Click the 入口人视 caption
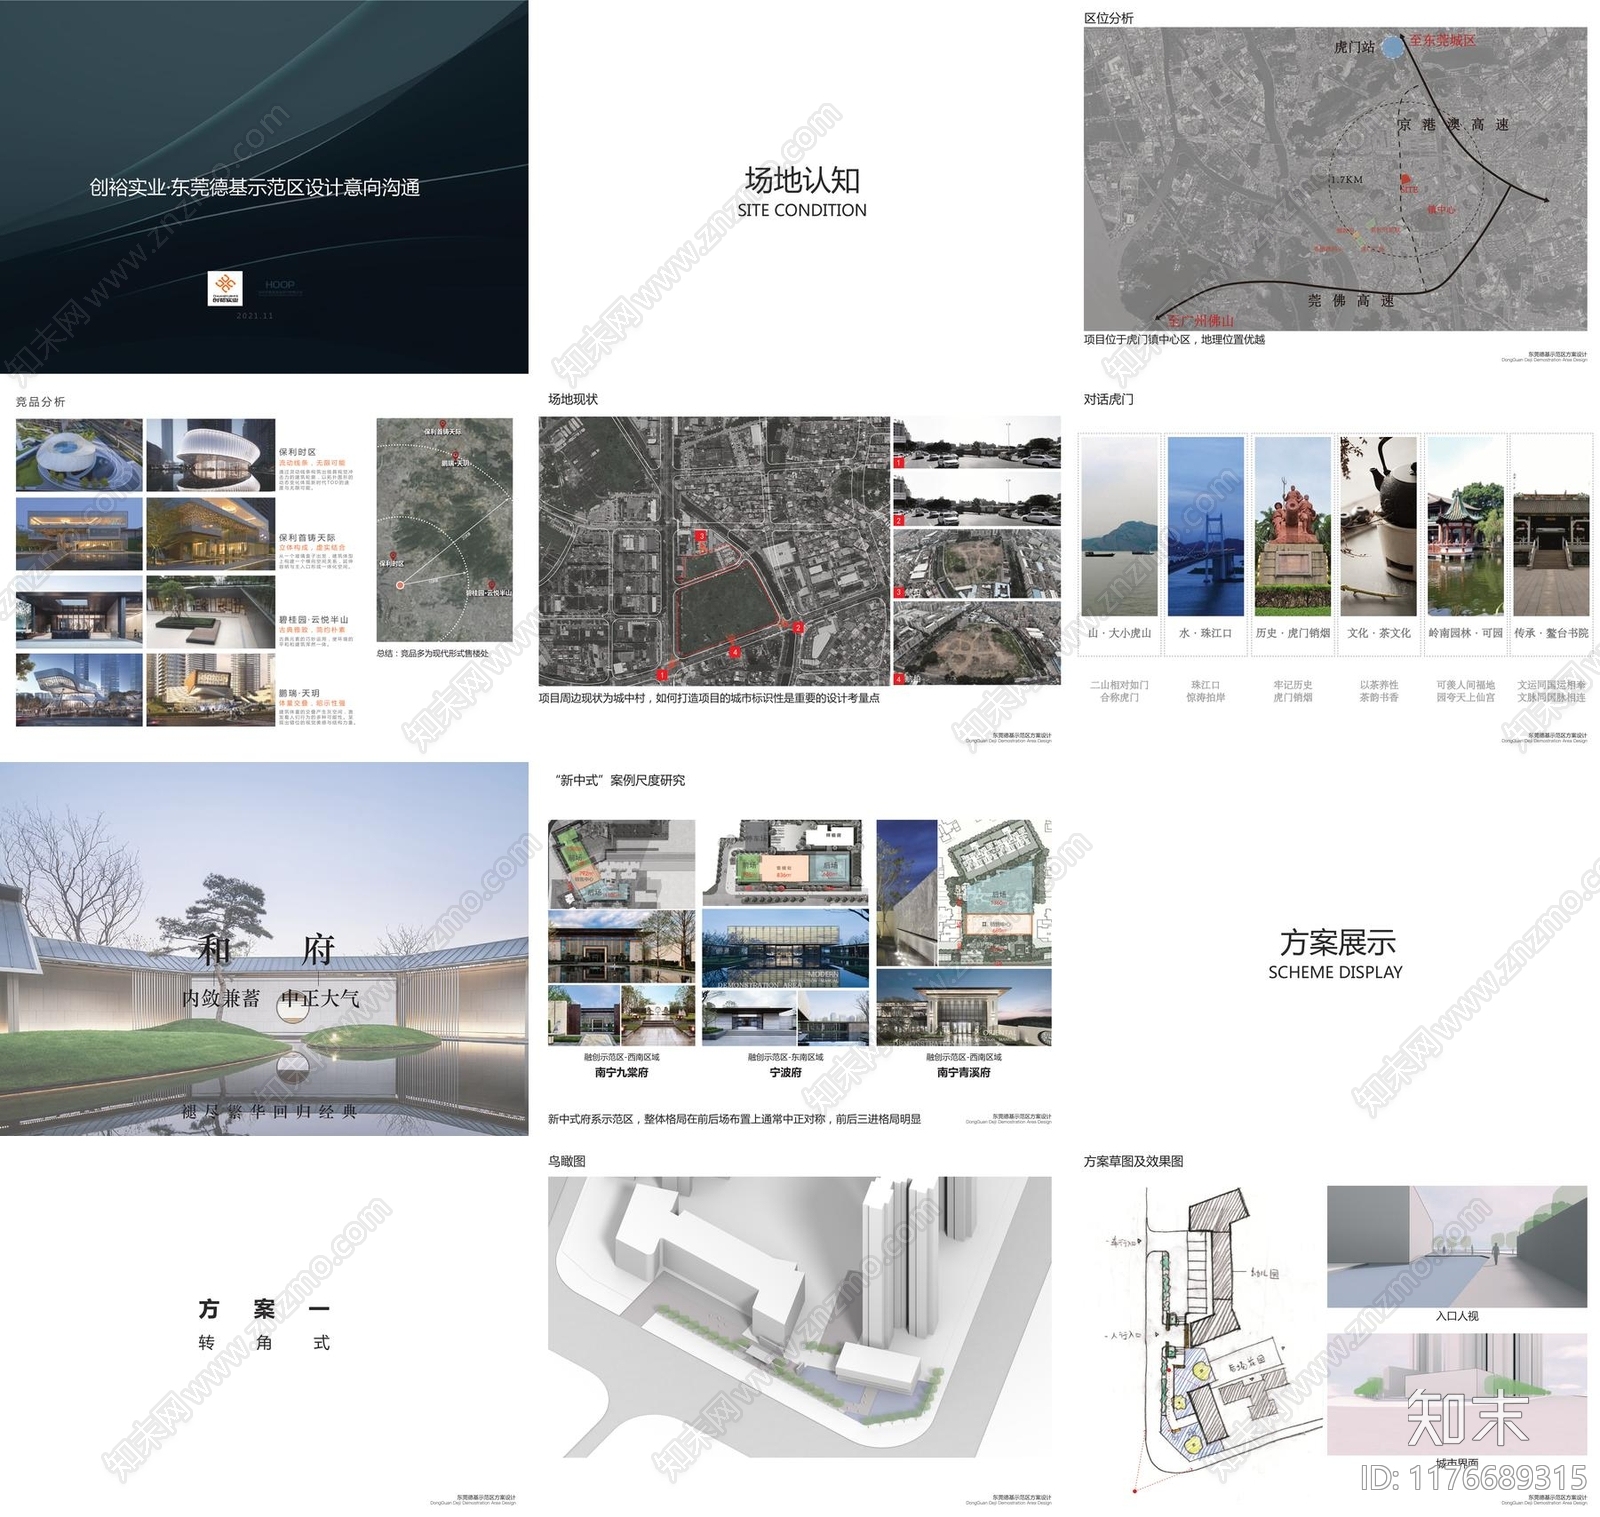The height and width of the screenshot is (1517, 1600). pos(1457,1316)
